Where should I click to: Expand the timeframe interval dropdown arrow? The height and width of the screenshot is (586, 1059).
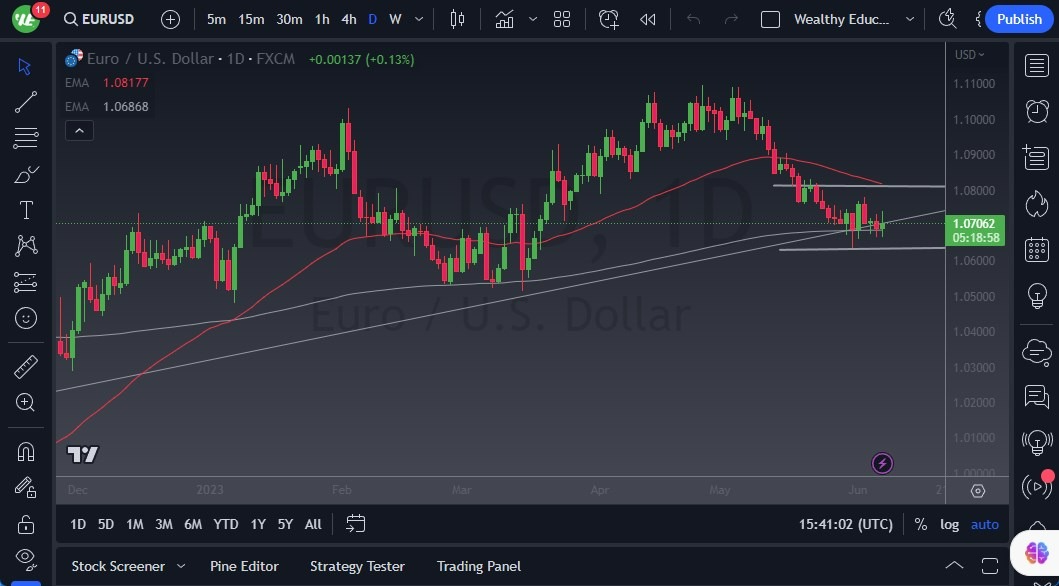click(x=417, y=18)
